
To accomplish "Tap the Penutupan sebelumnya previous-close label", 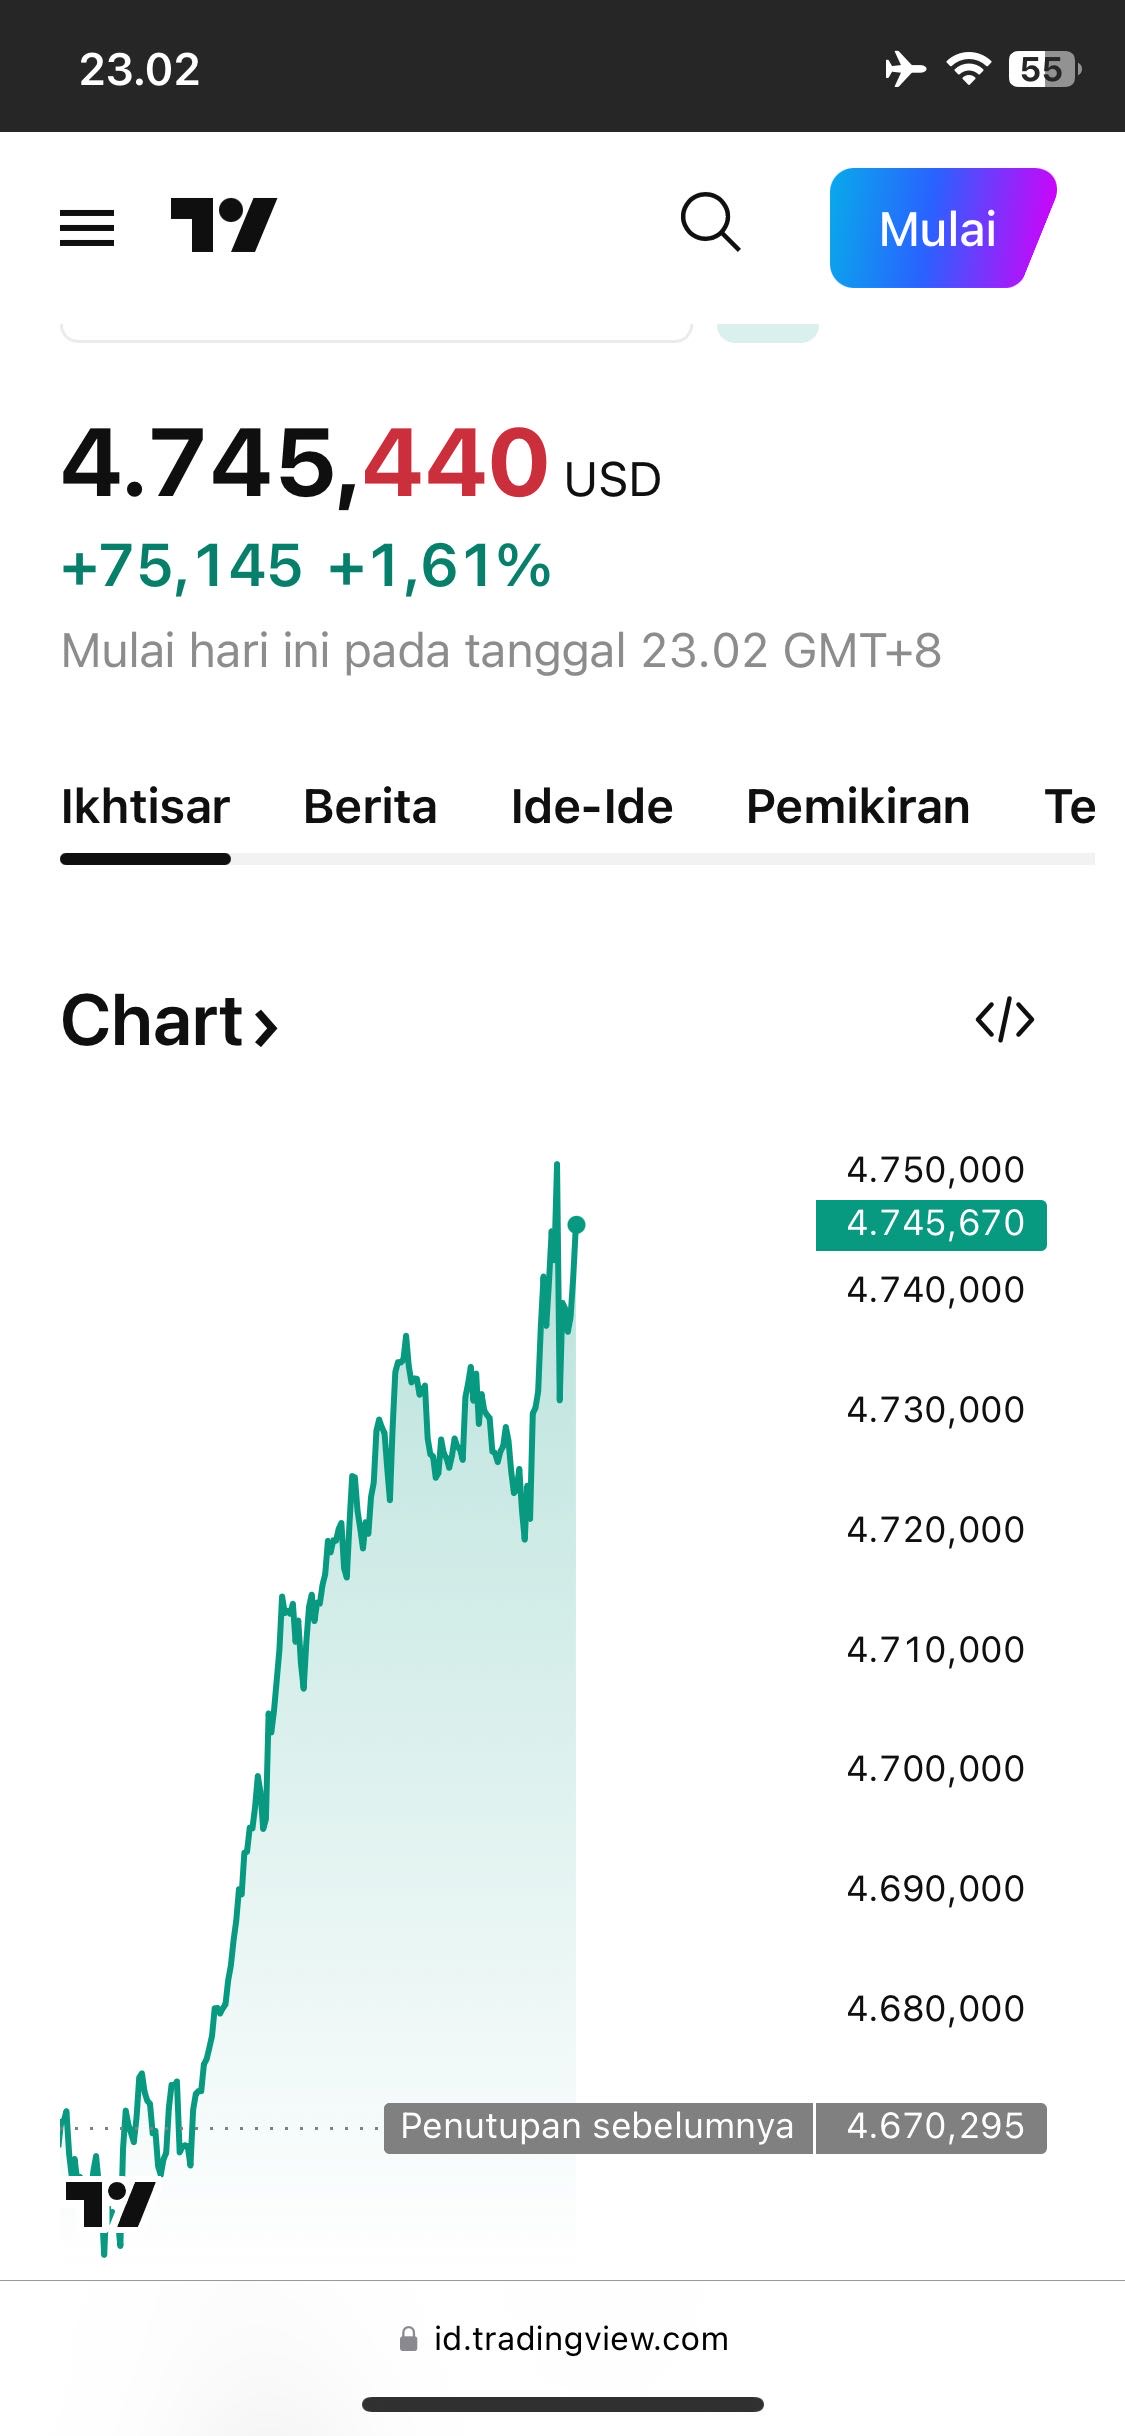I will (x=597, y=2126).
